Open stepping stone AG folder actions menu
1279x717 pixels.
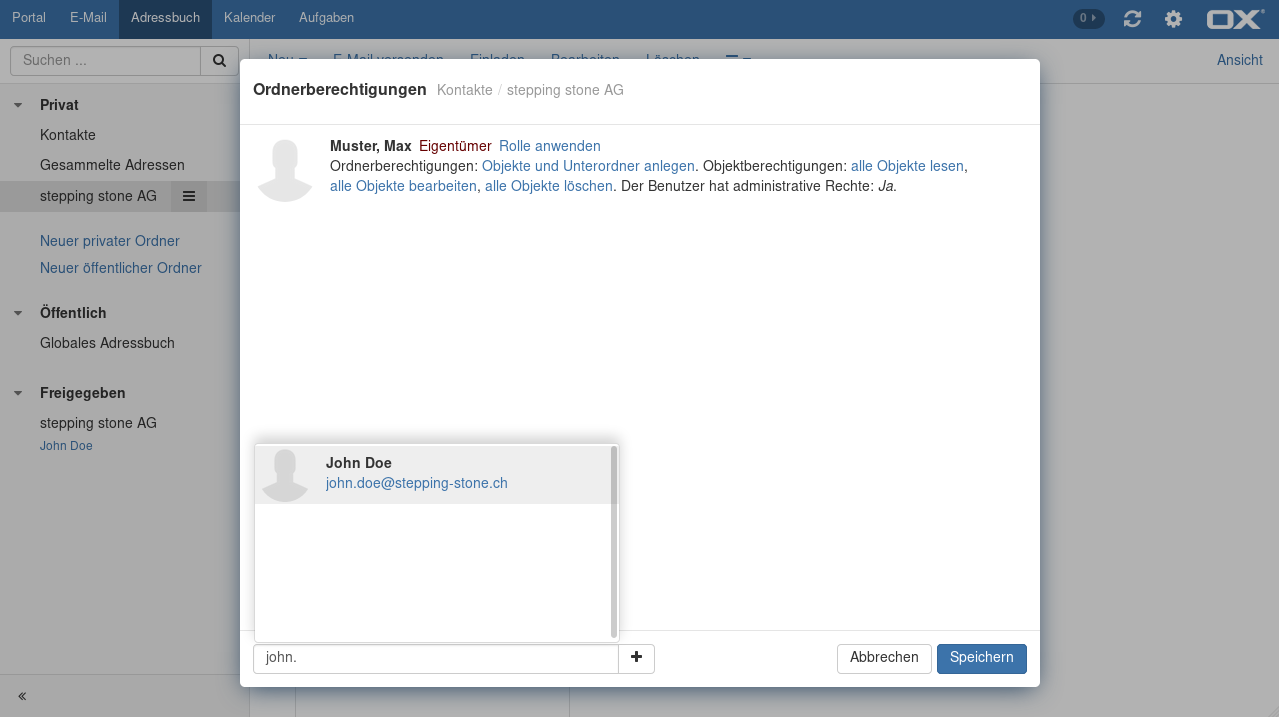coord(188,196)
